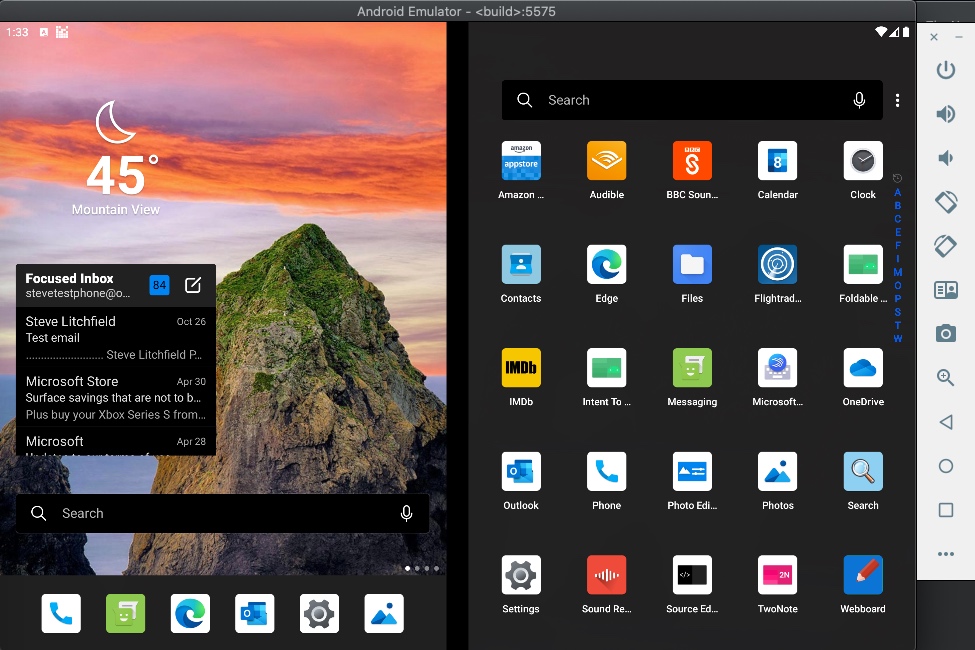Image resolution: width=975 pixels, height=650 pixels.
Task: Open Steve Litchfield's Test email
Action: 116,337
